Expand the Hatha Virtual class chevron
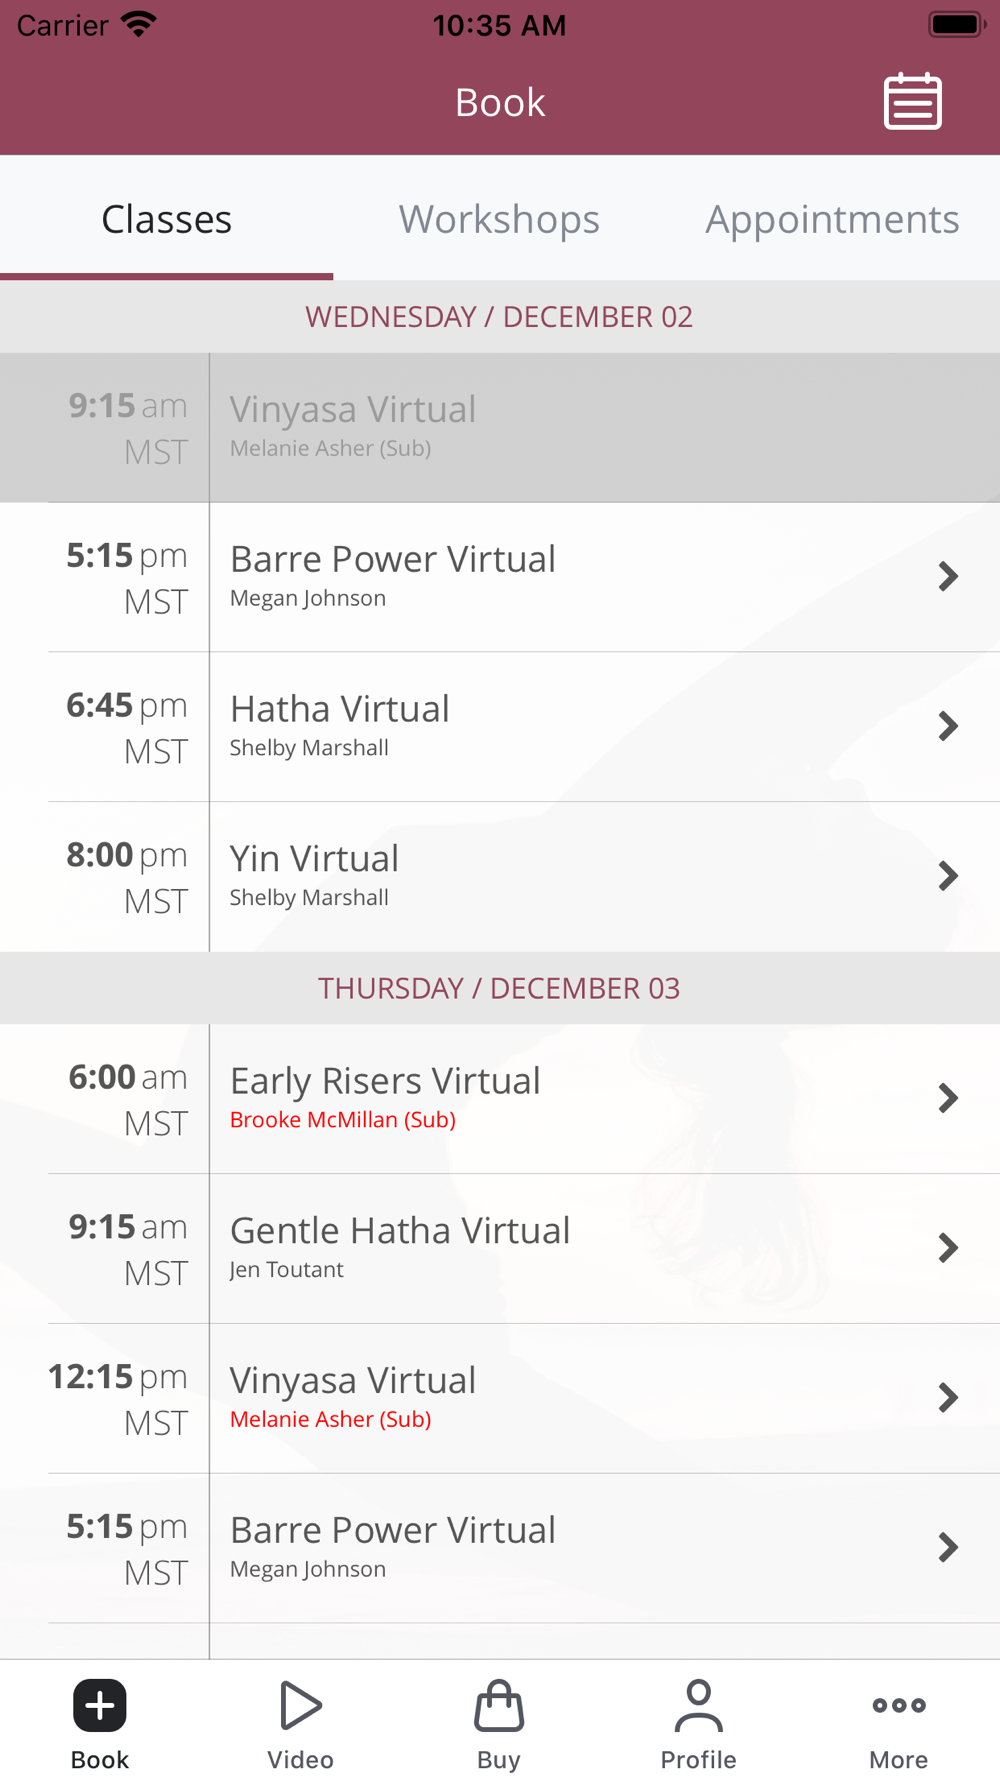 pyautogui.click(x=948, y=726)
